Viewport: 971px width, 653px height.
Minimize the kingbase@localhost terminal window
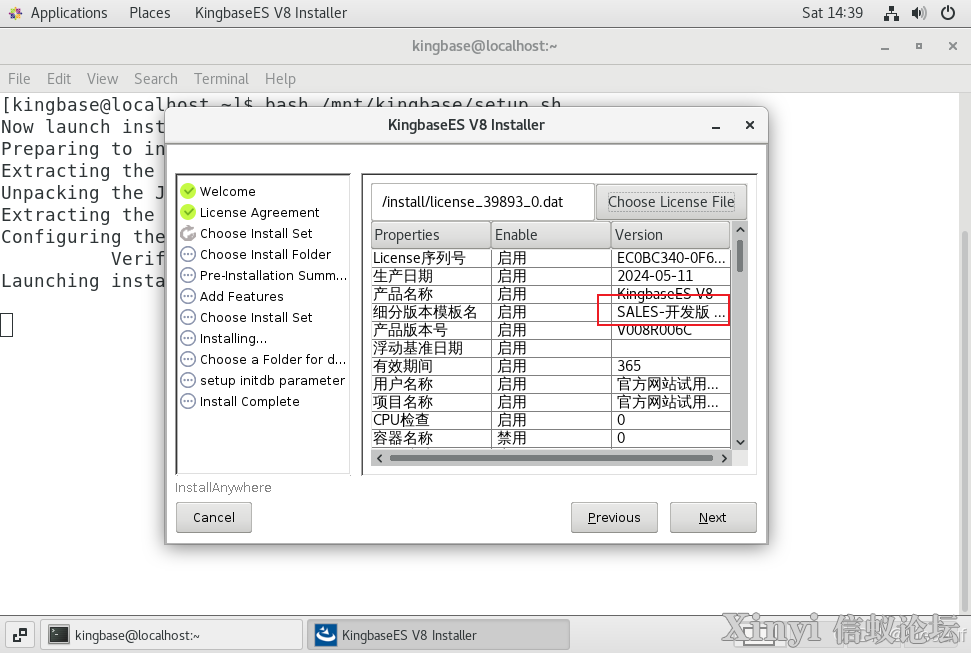(x=885, y=46)
